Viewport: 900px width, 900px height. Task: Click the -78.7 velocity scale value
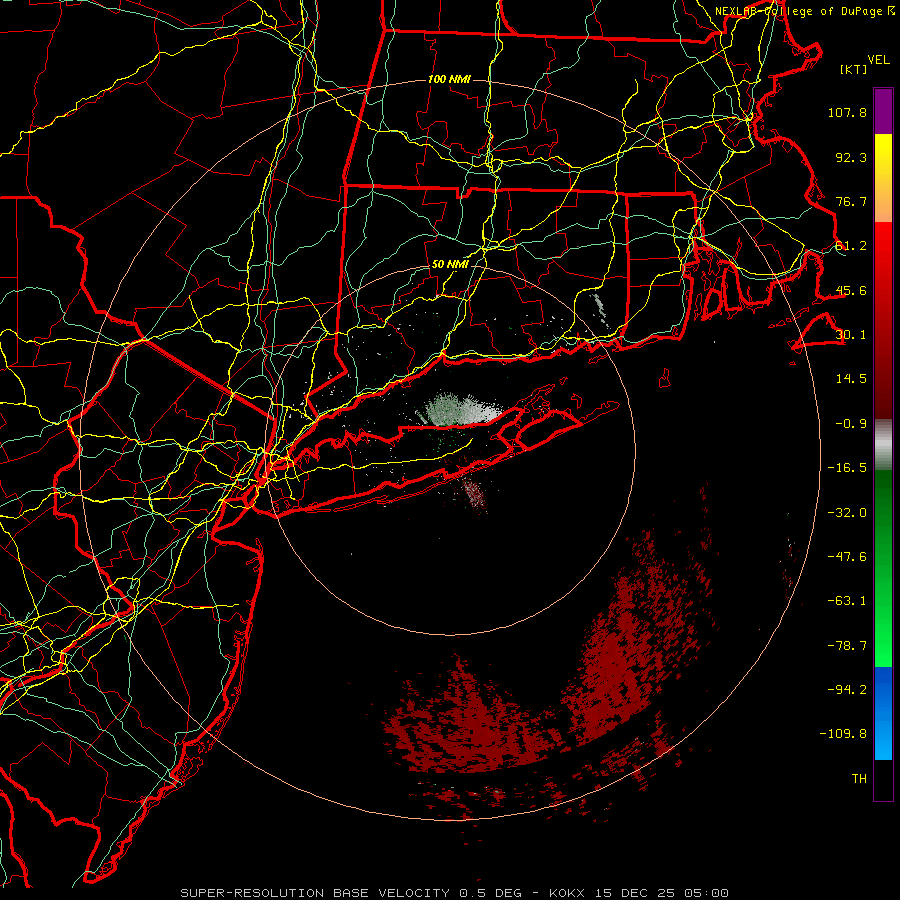coord(847,646)
